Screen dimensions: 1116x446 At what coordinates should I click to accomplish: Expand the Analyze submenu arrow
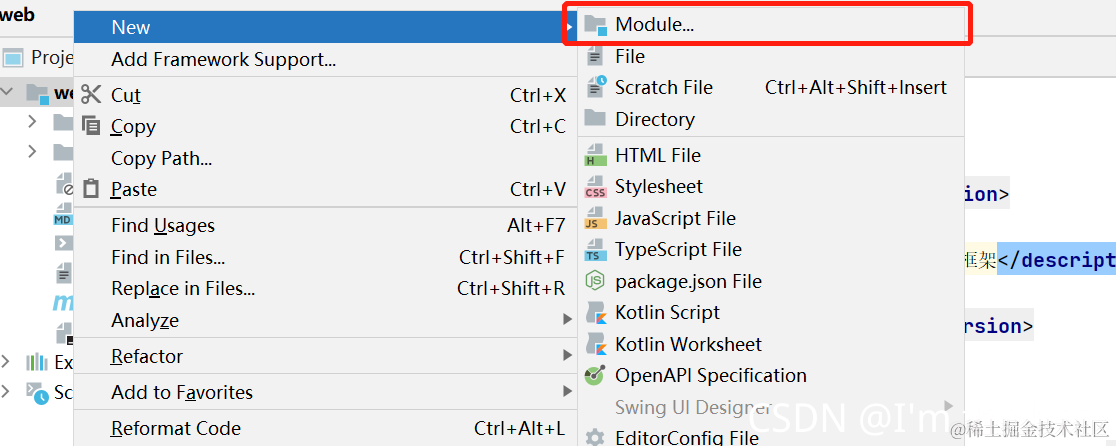567,319
